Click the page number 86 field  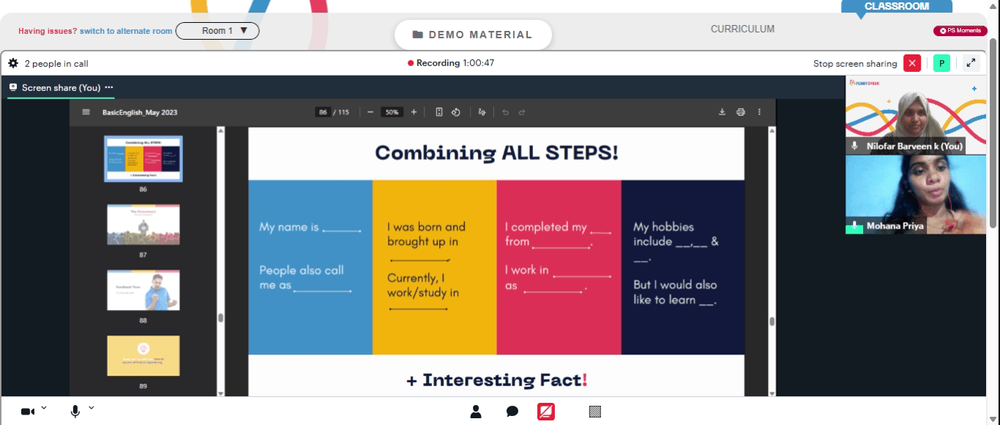click(323, 112)
